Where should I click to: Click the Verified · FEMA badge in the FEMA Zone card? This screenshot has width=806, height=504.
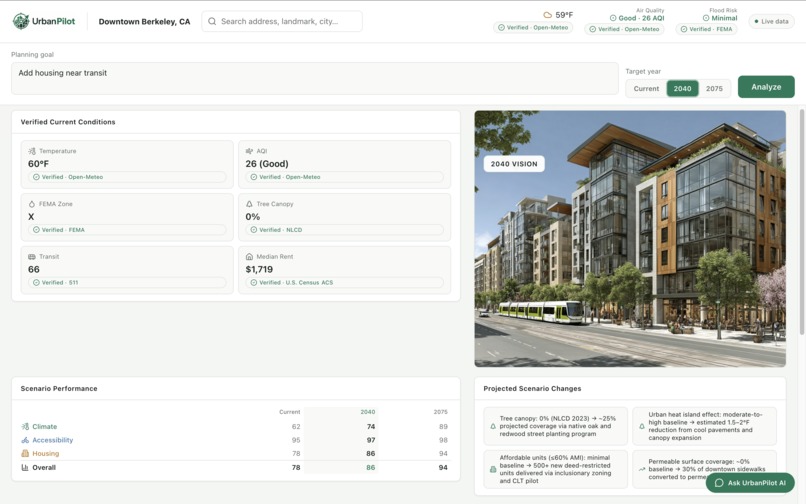[127, 230]
